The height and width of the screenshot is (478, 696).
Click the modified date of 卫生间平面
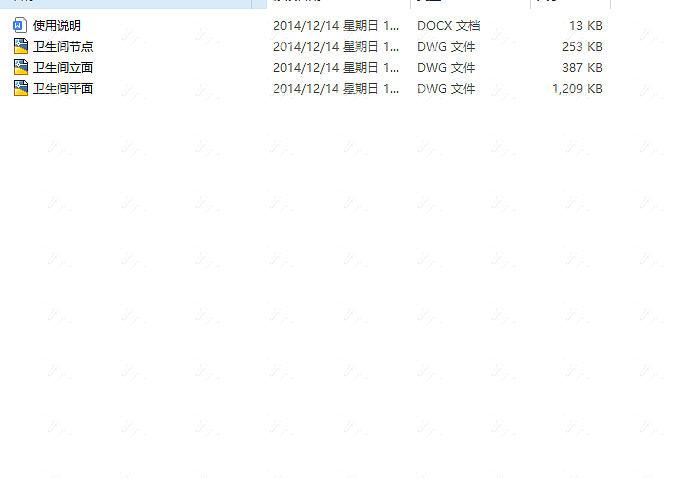tap(336, 88)
